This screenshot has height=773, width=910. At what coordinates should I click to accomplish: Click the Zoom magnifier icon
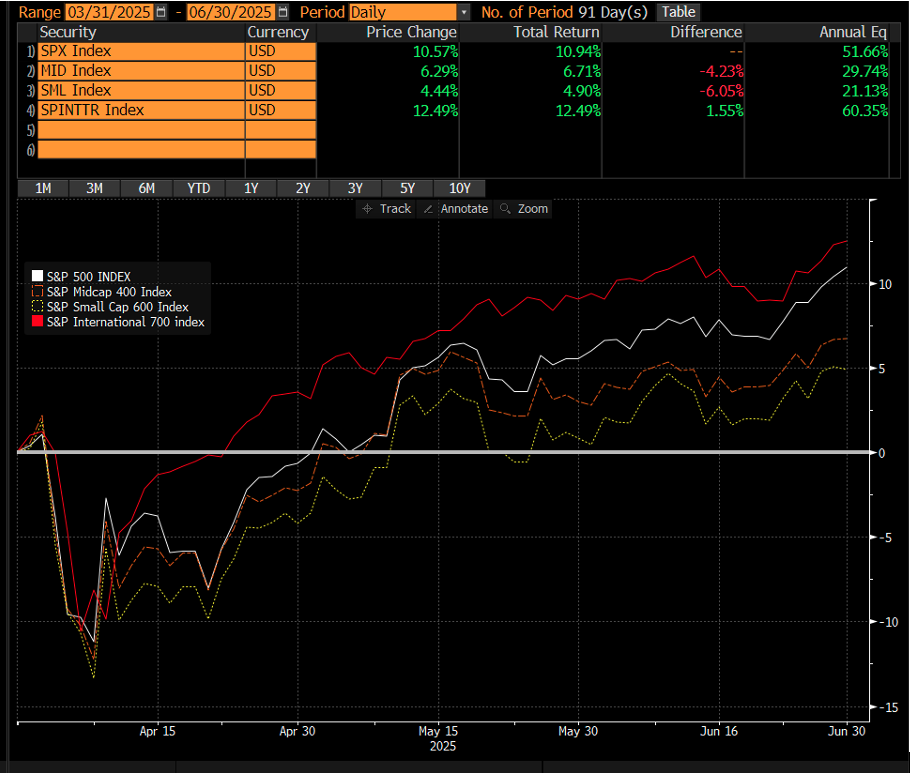[505, 208]
